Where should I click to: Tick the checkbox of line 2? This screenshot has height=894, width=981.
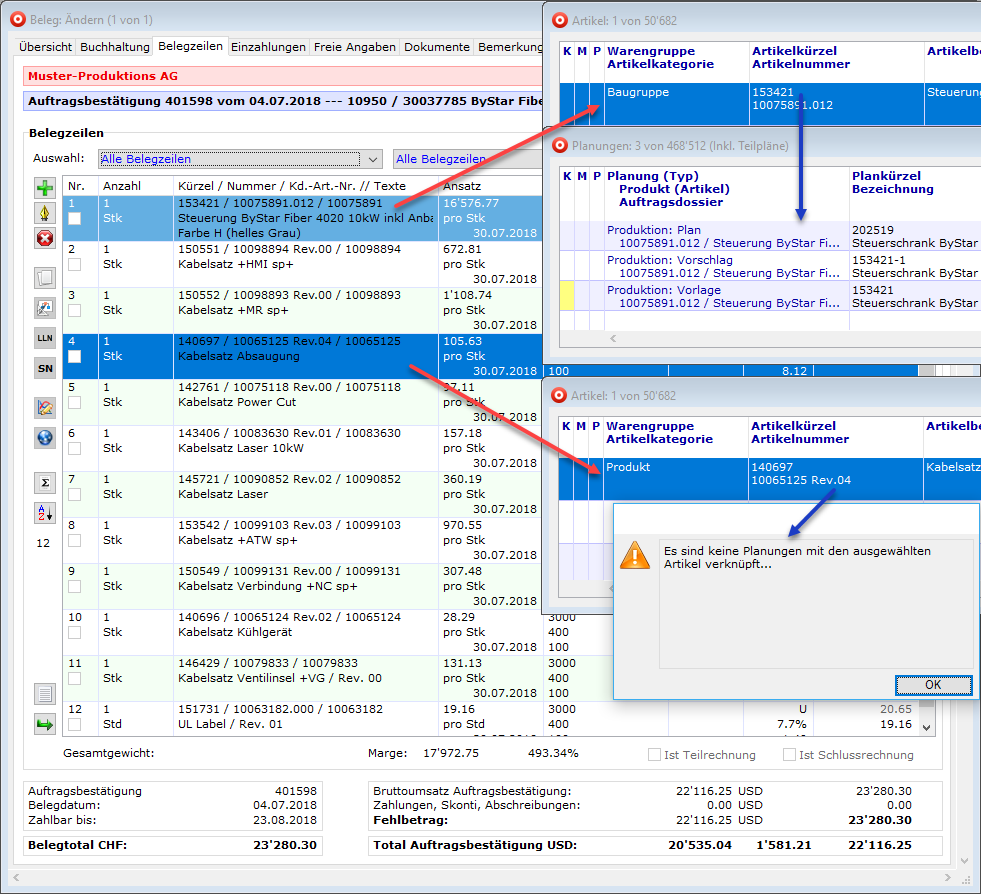(x=75, y=264)
